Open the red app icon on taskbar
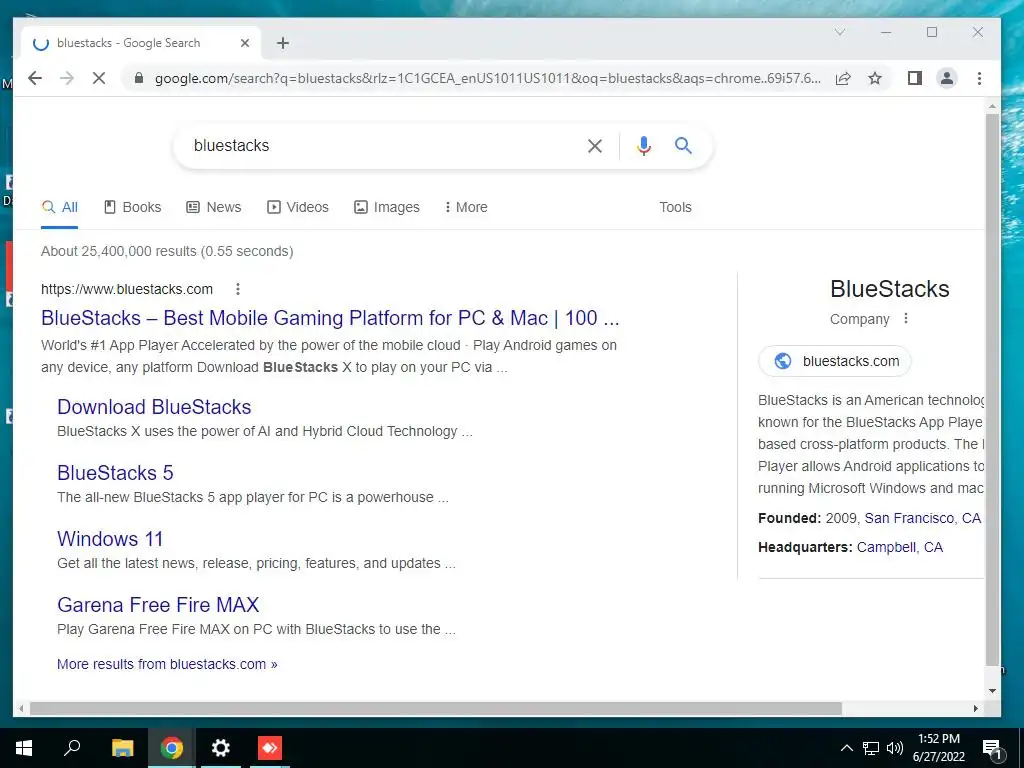1024x768 pixels. click(x=270, y=748)
